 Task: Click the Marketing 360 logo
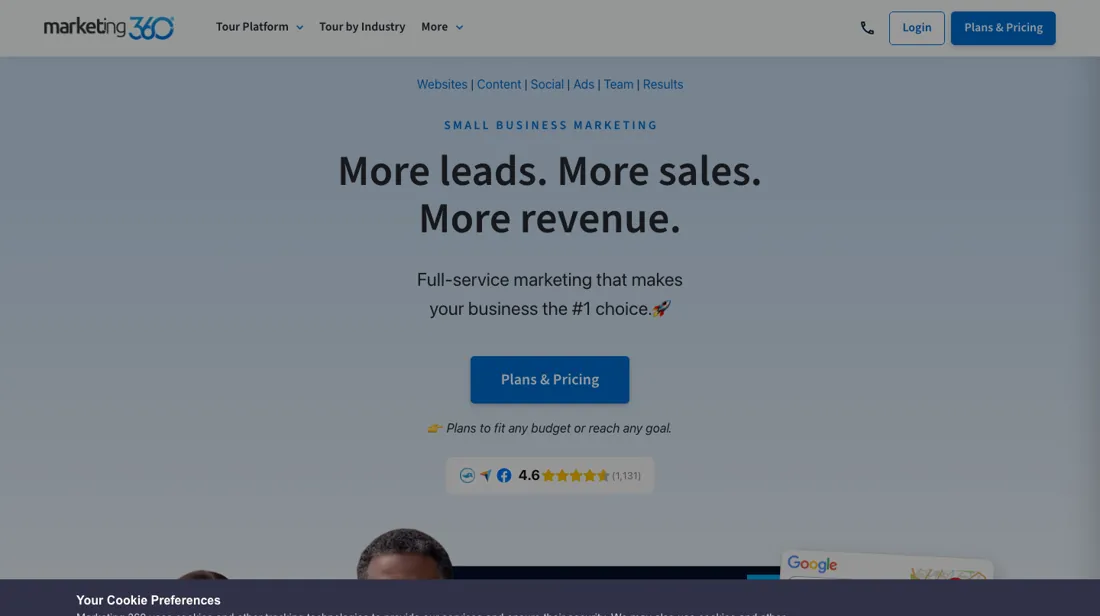[x=109, y=27]
